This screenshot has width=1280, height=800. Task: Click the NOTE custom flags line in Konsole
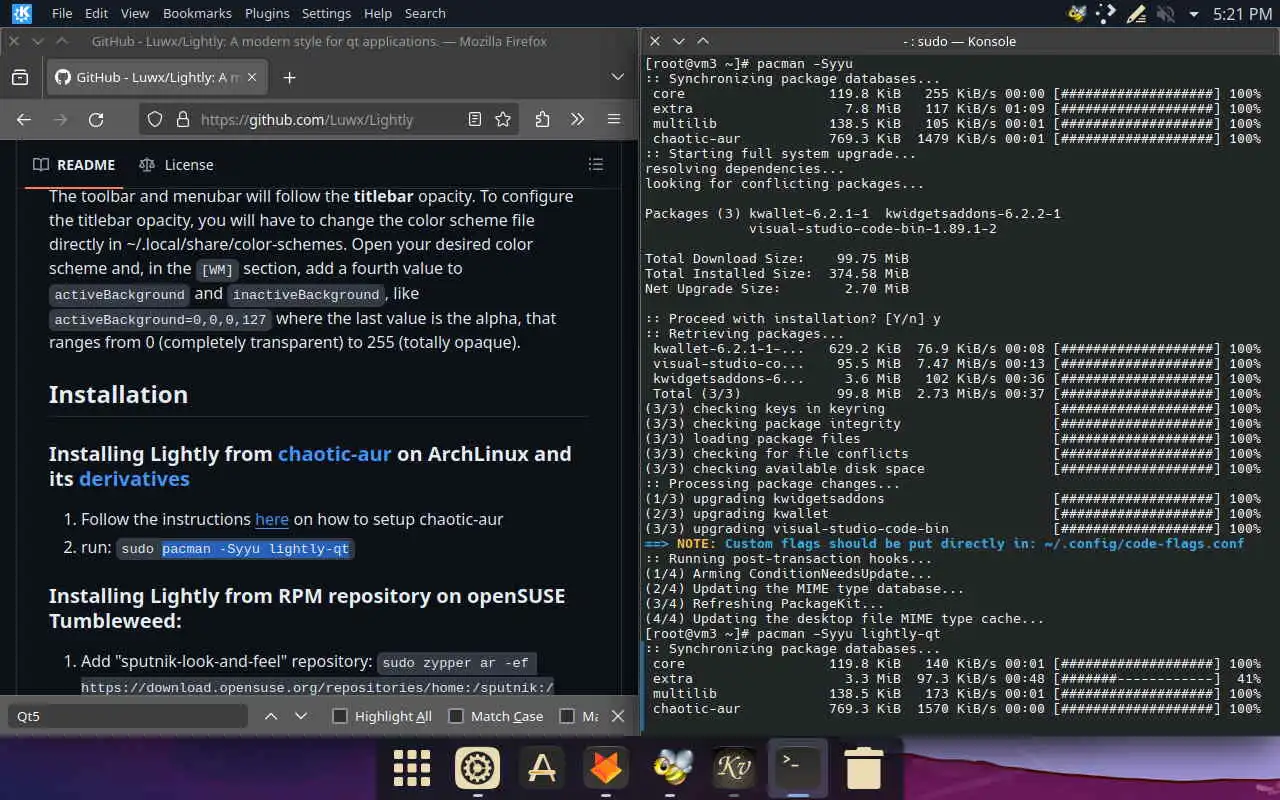click(x=944, y=543)
